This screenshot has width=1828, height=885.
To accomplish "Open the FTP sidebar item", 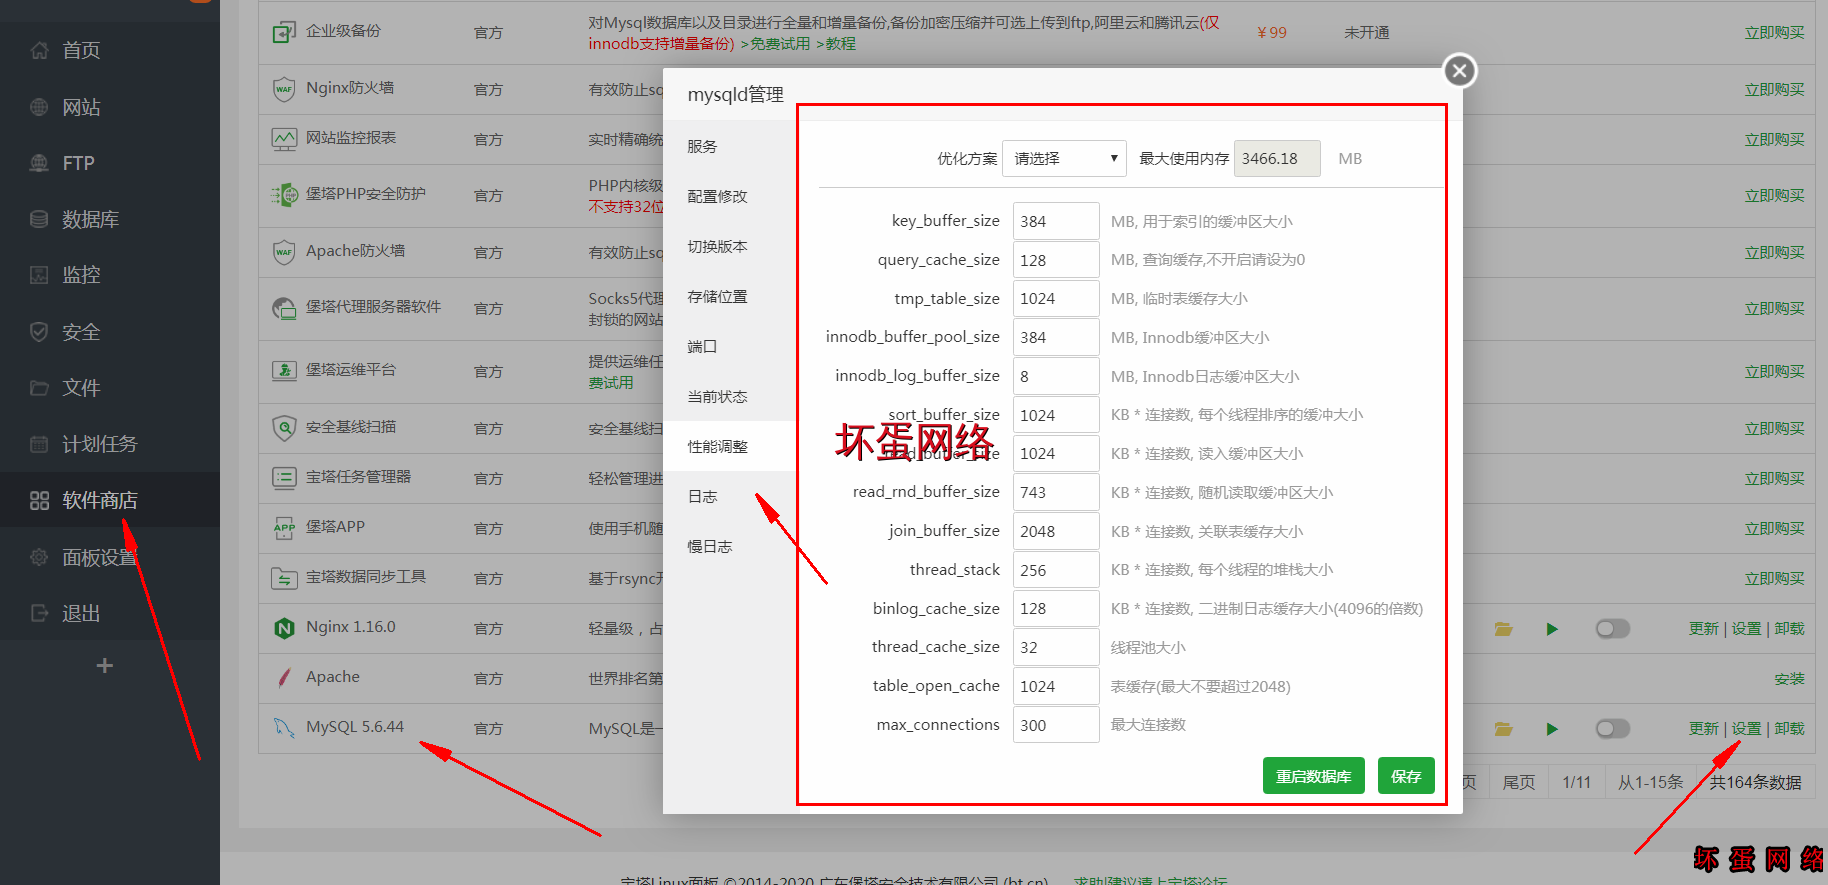I will tap(78, 163).
